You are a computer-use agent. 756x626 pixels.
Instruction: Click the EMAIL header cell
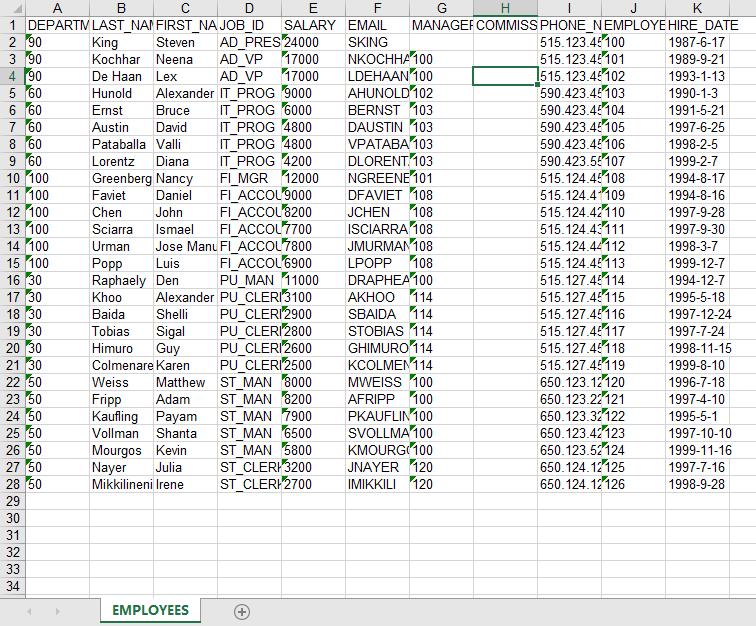coord(378,25)
